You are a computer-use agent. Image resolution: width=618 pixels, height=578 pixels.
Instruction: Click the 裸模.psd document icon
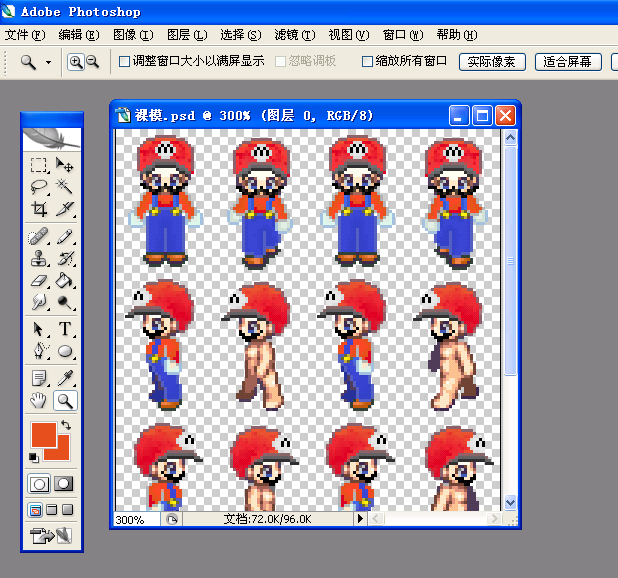pos(123,116)
